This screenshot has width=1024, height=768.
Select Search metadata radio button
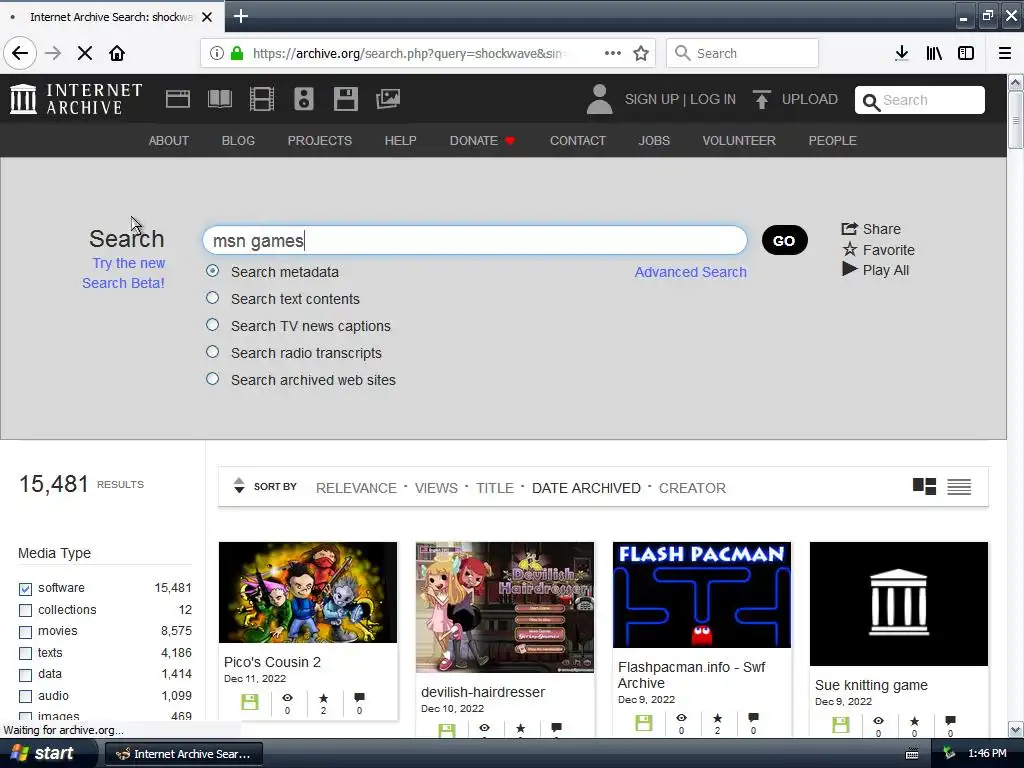(x=212, y=270)
